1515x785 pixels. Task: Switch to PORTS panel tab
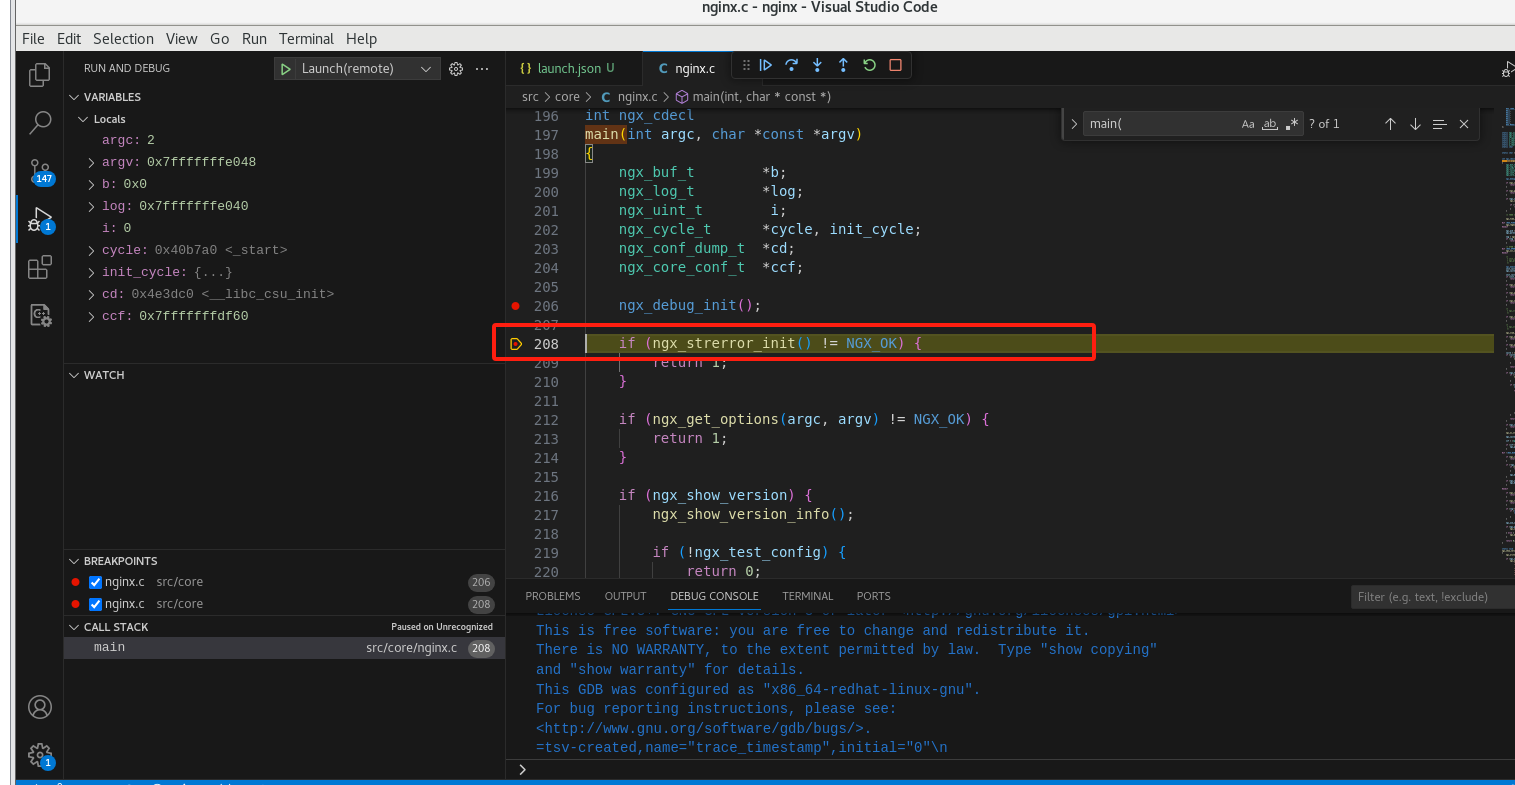click(873, 596)
